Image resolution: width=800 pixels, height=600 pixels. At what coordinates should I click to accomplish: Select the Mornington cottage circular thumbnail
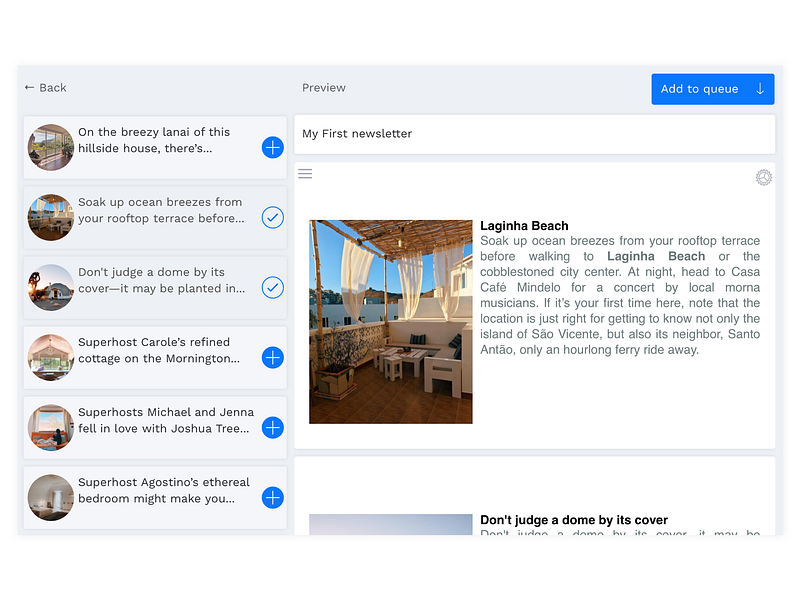[x=51, y=358]
